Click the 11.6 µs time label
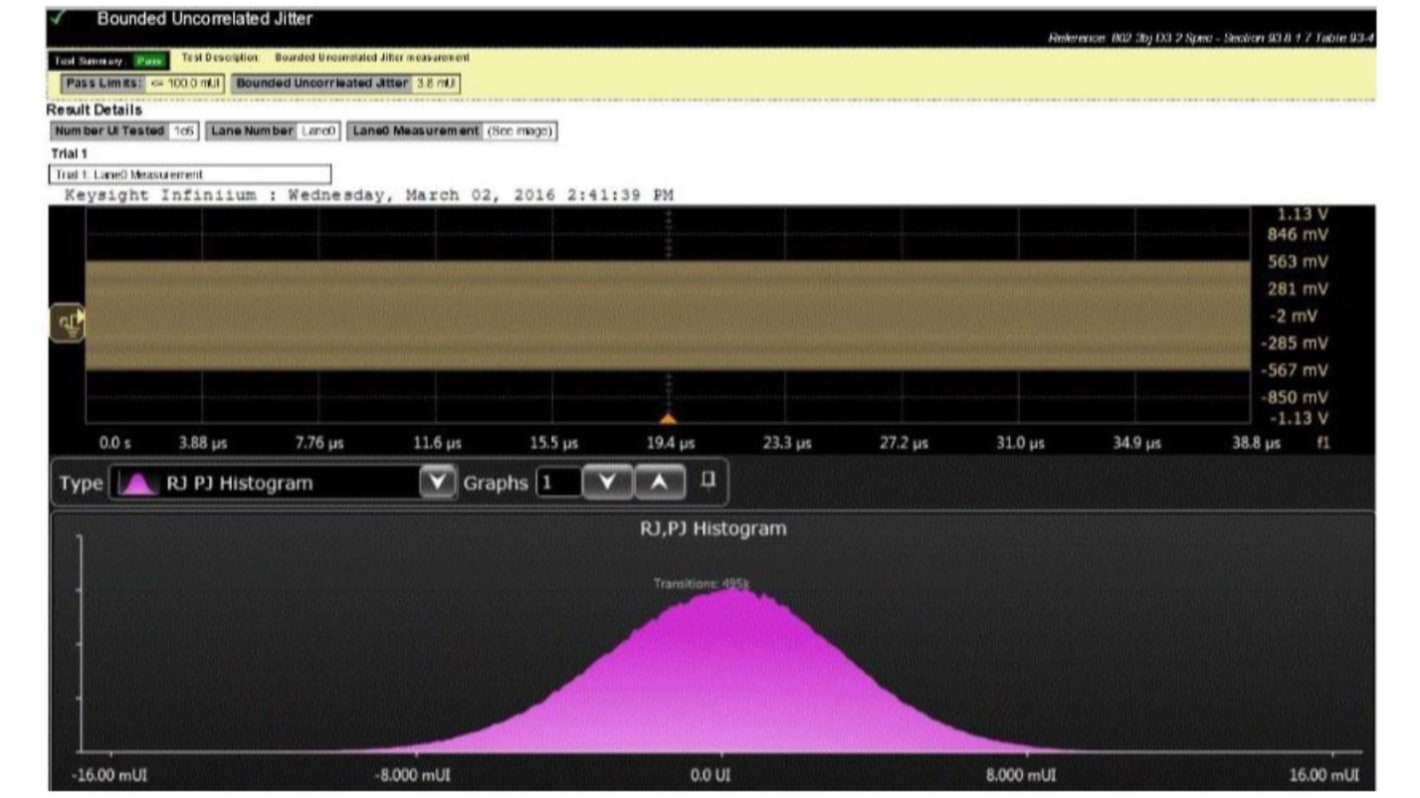Viewport: 1420px width, 798px height. [x=438, y=442]
